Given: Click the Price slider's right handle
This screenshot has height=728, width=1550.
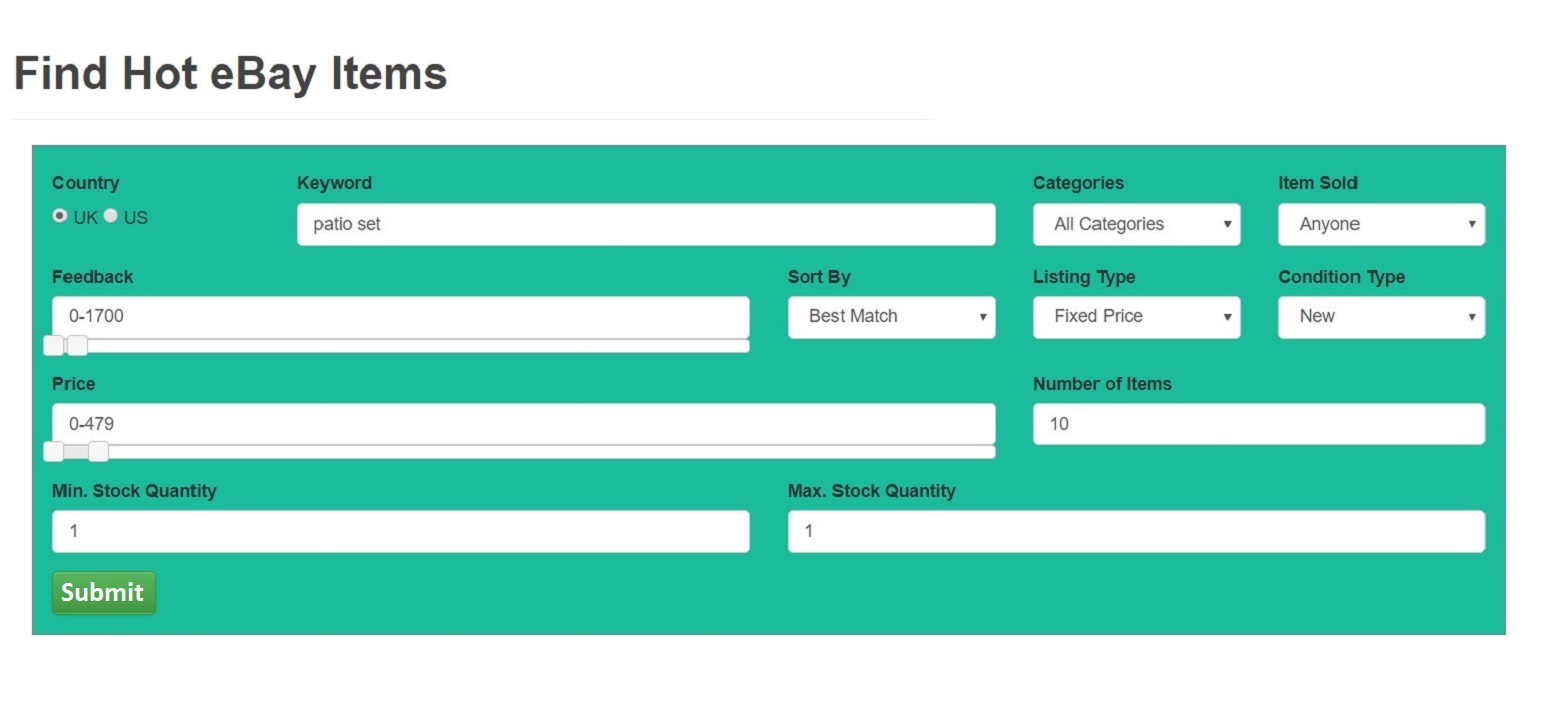Looking at the screenshot, I should coord(98,452).
